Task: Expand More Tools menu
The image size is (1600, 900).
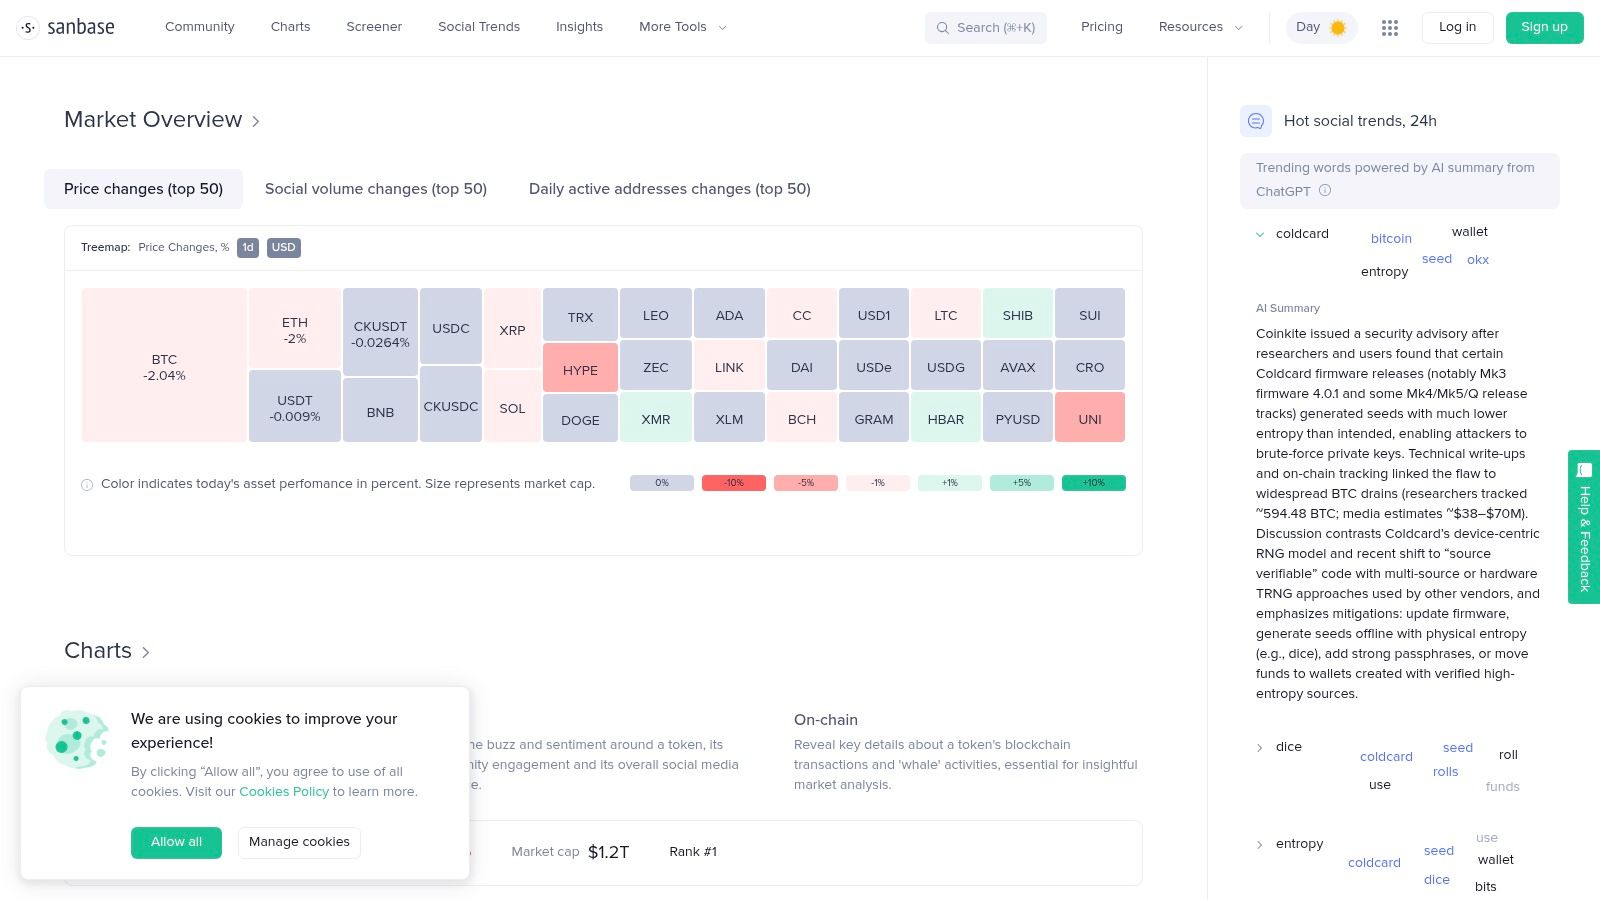Action: point(683,27)
